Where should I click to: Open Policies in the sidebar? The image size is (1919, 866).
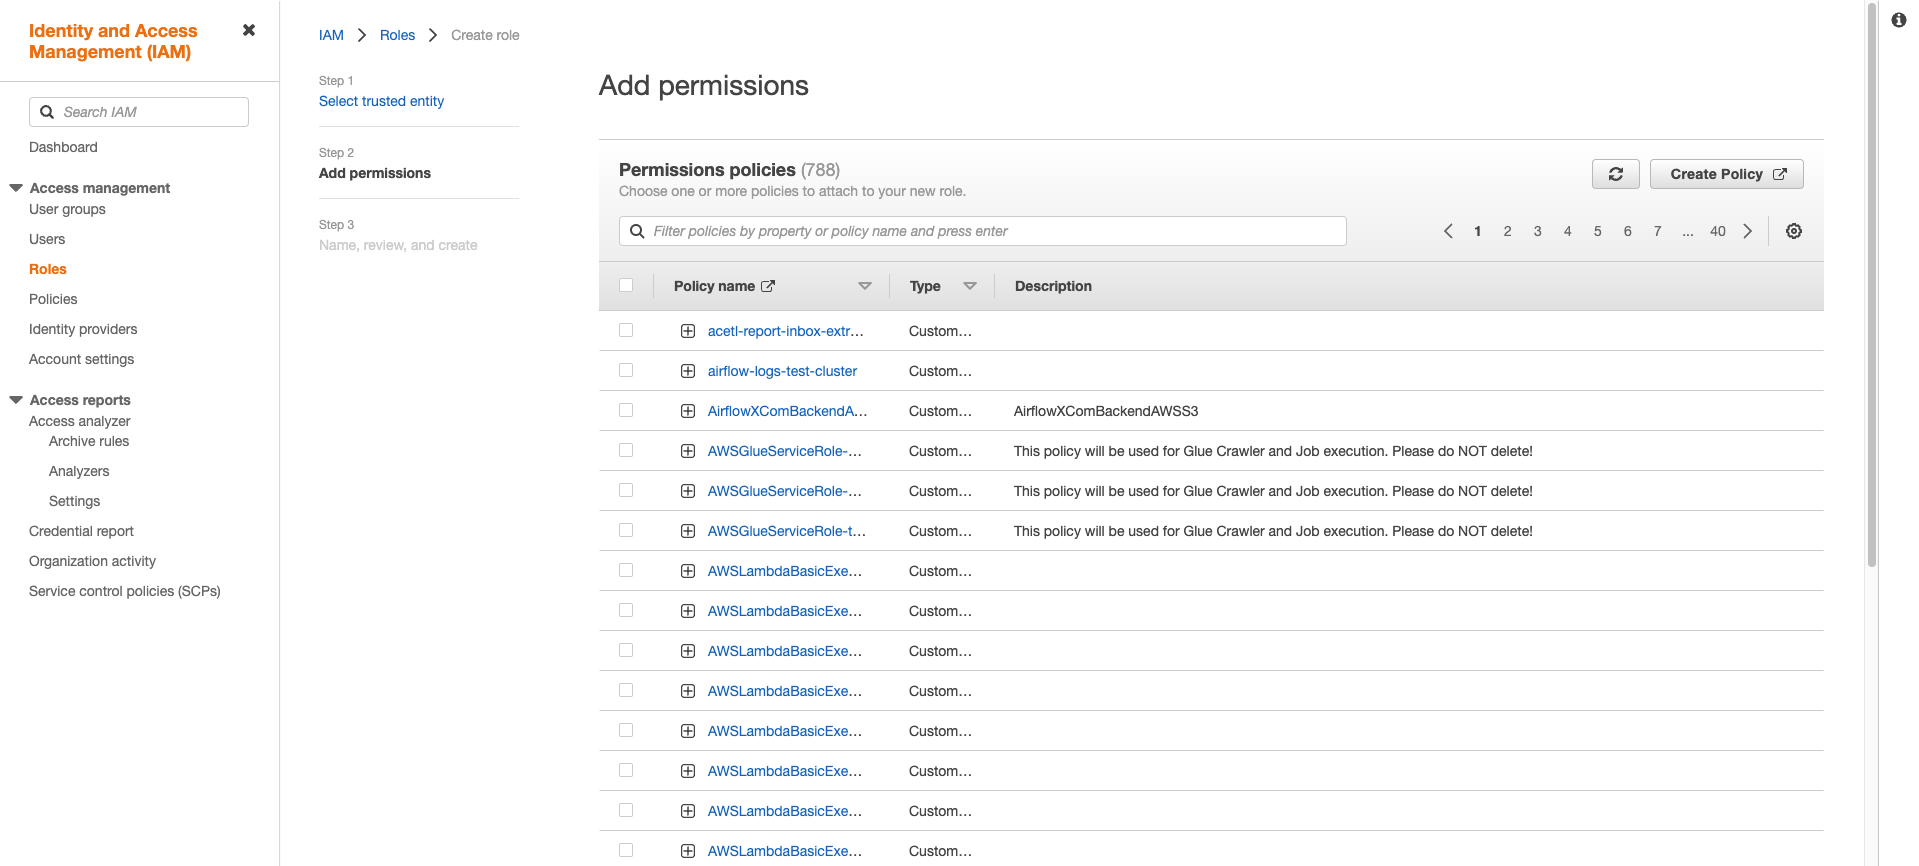coord(53,299)
